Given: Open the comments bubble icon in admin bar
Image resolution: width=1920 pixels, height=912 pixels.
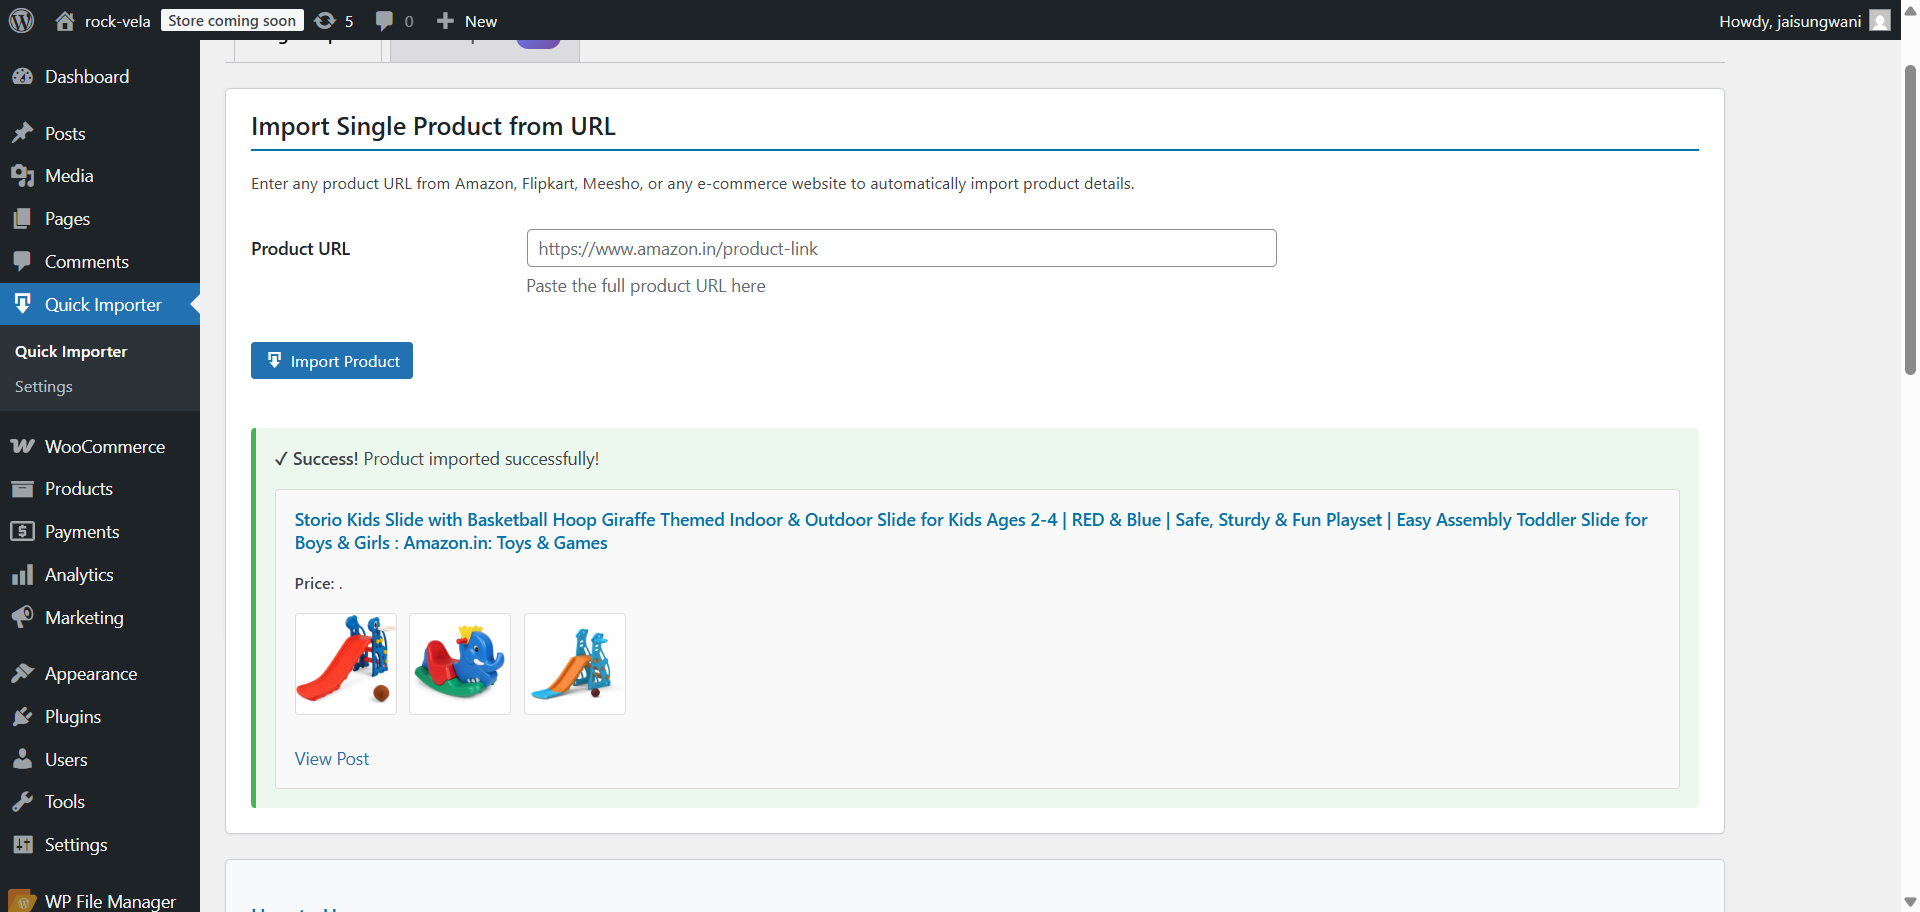Looking at the screenshot, I should [x=384, y=21].
